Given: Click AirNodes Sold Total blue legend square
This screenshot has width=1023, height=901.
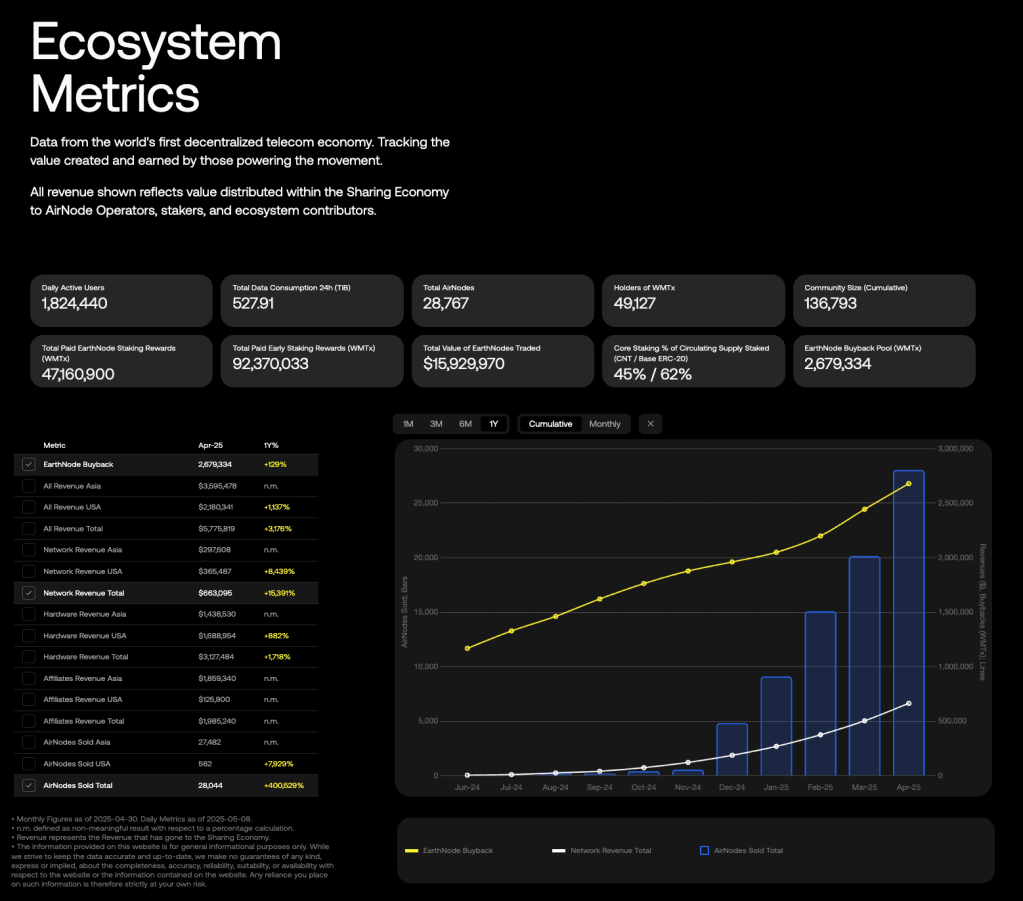Looking at the screenshot, I should (704, 851).
